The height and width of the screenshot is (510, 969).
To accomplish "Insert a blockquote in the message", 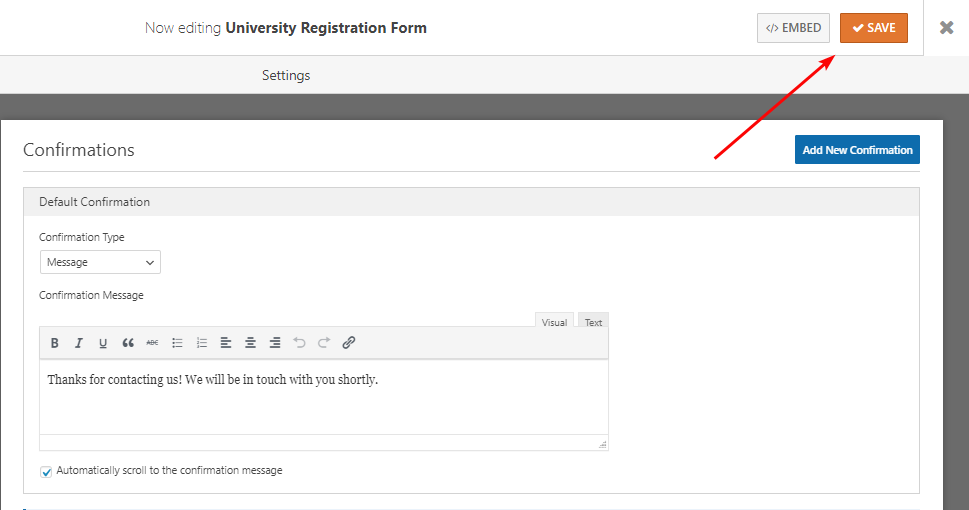I will tap(128, 343).
